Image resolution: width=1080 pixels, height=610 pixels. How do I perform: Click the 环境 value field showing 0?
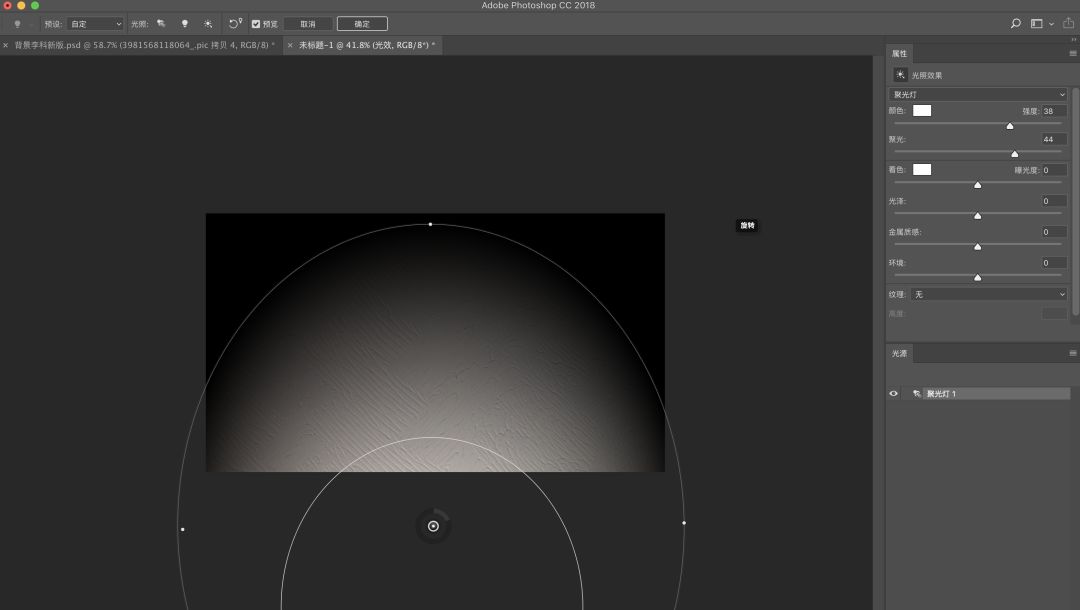click(x=1054, y=262)
